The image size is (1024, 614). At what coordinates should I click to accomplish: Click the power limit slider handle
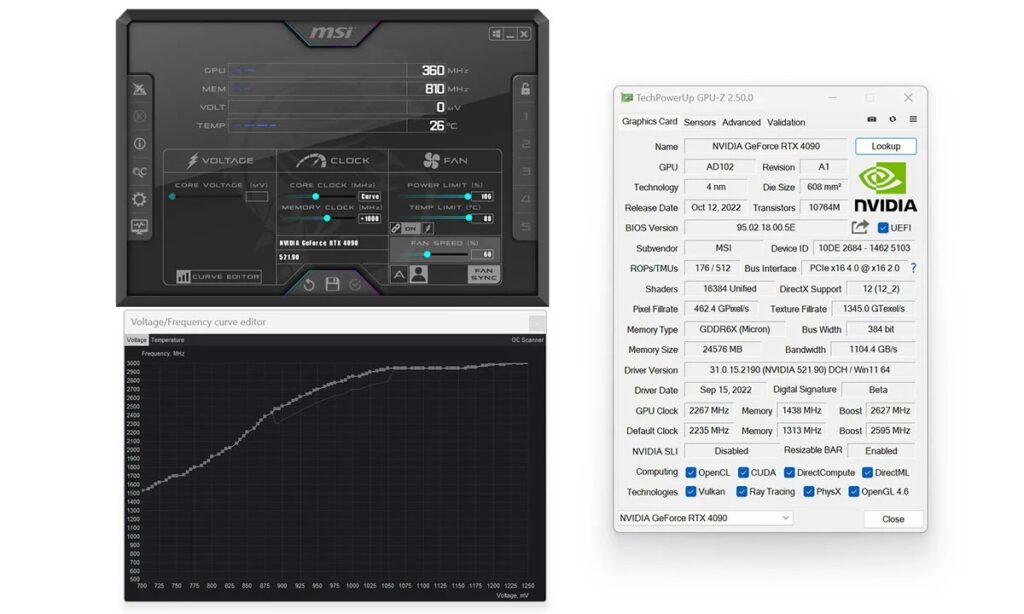point(468,196)
